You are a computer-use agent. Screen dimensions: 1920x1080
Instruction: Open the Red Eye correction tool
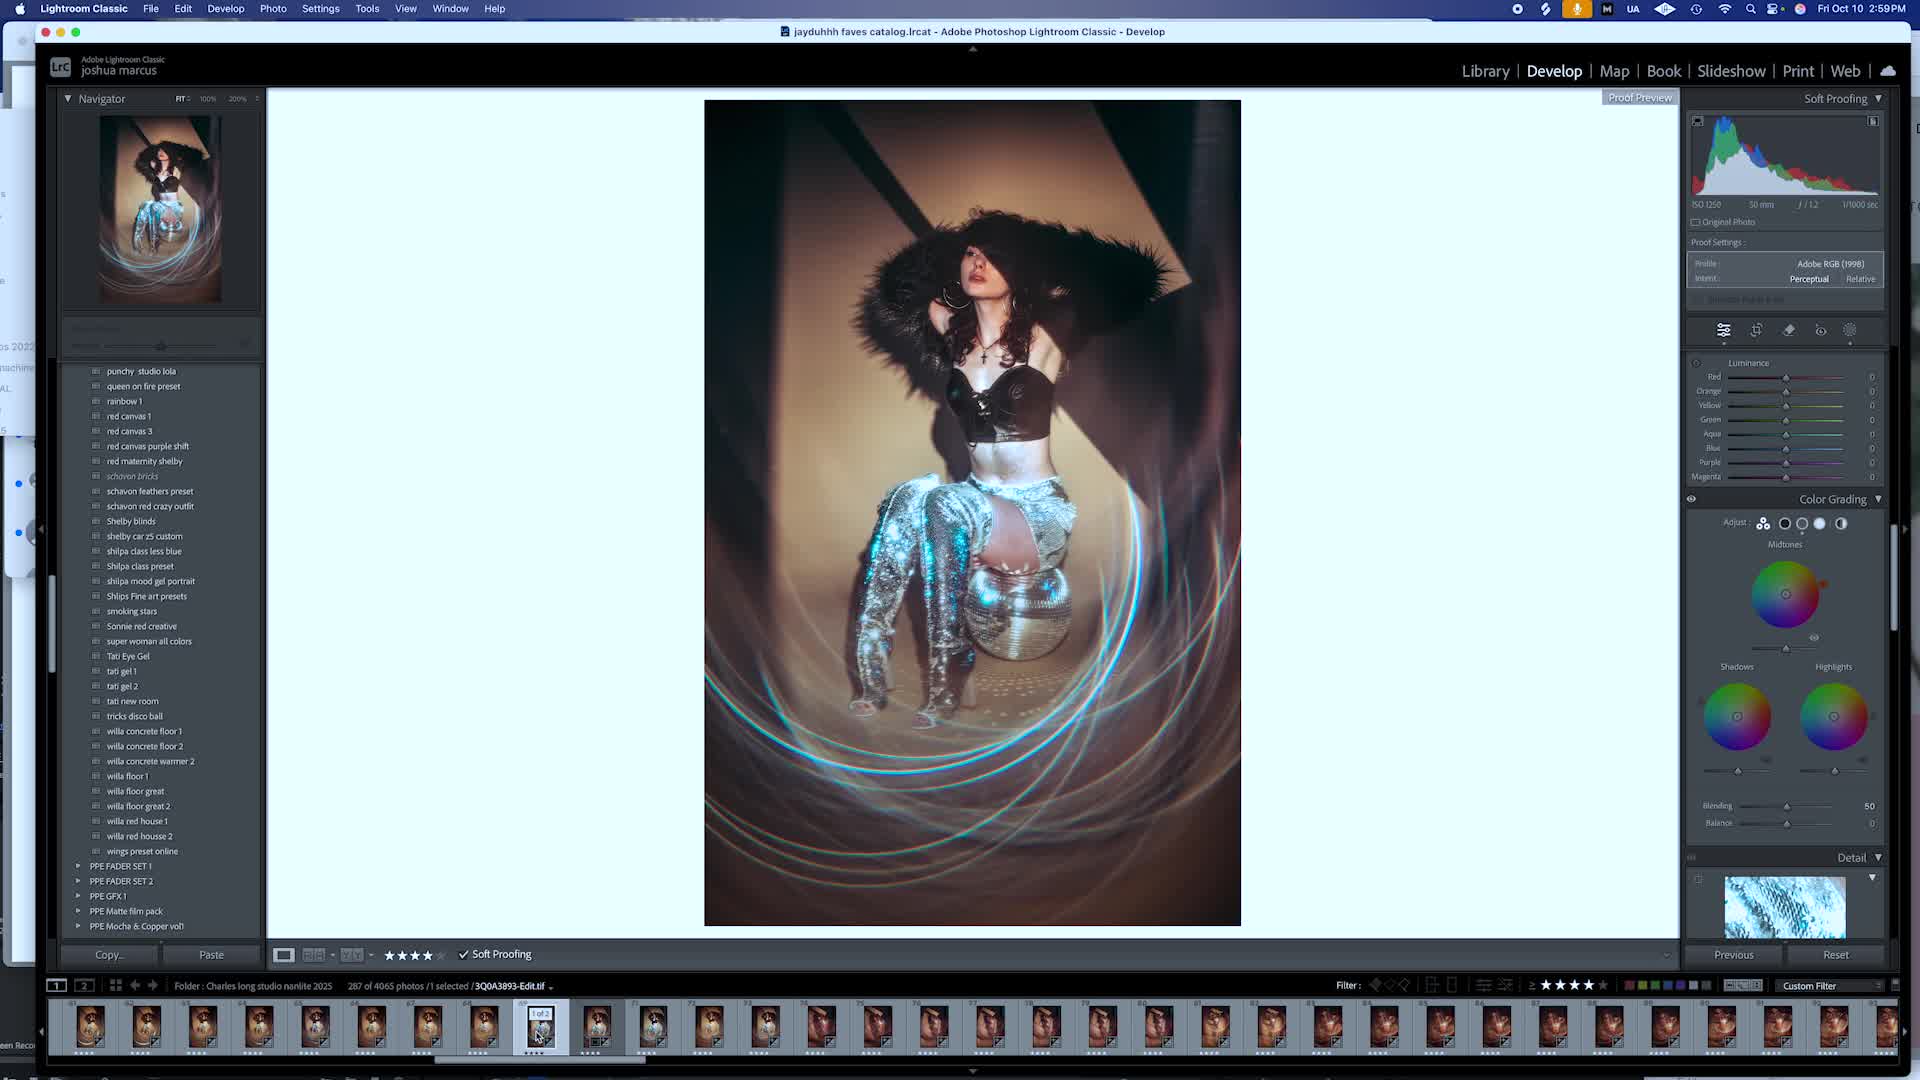[x=1821, y=330]
